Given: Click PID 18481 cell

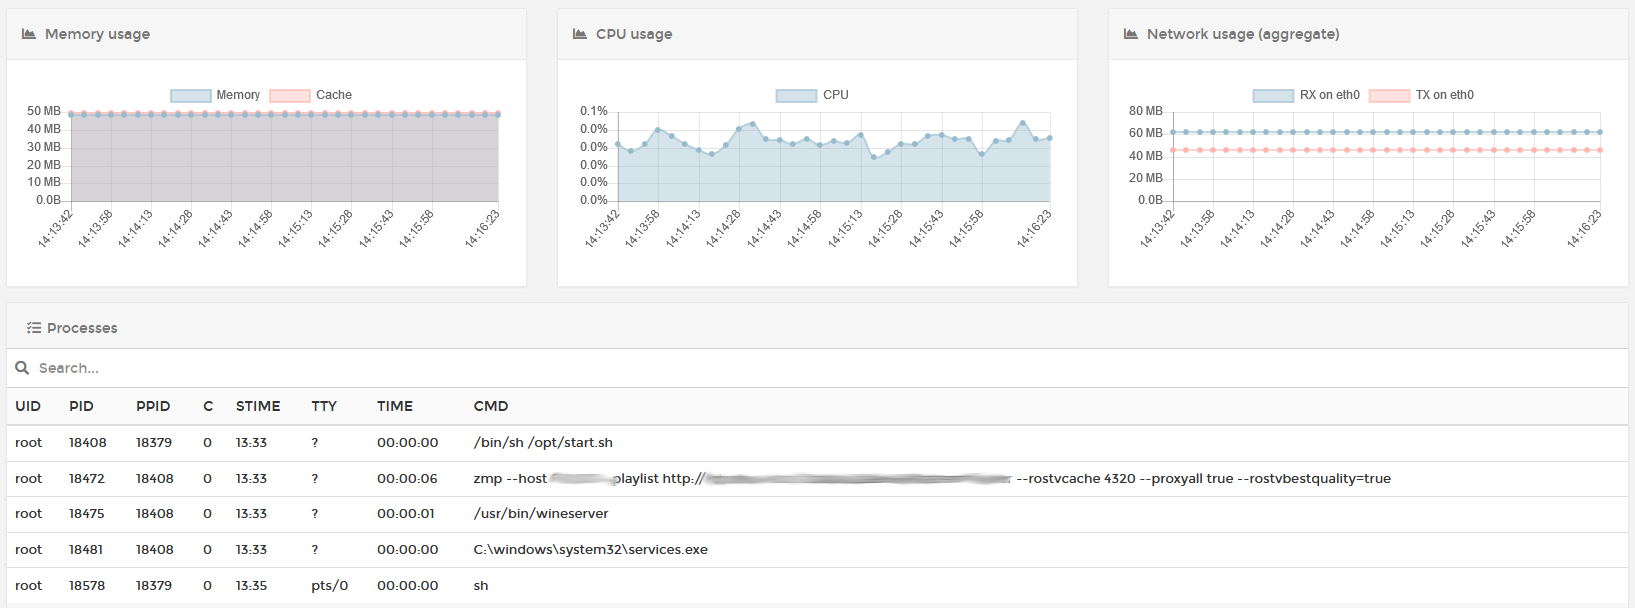Looking at the screenshot, I should click(x=86, y=549).
